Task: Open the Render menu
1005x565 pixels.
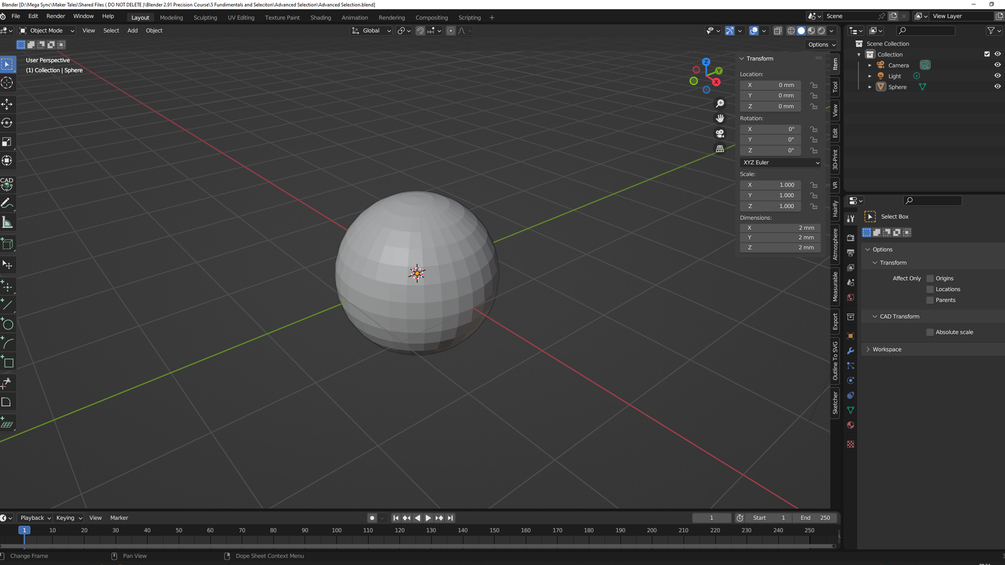Action: coord(55,16)
